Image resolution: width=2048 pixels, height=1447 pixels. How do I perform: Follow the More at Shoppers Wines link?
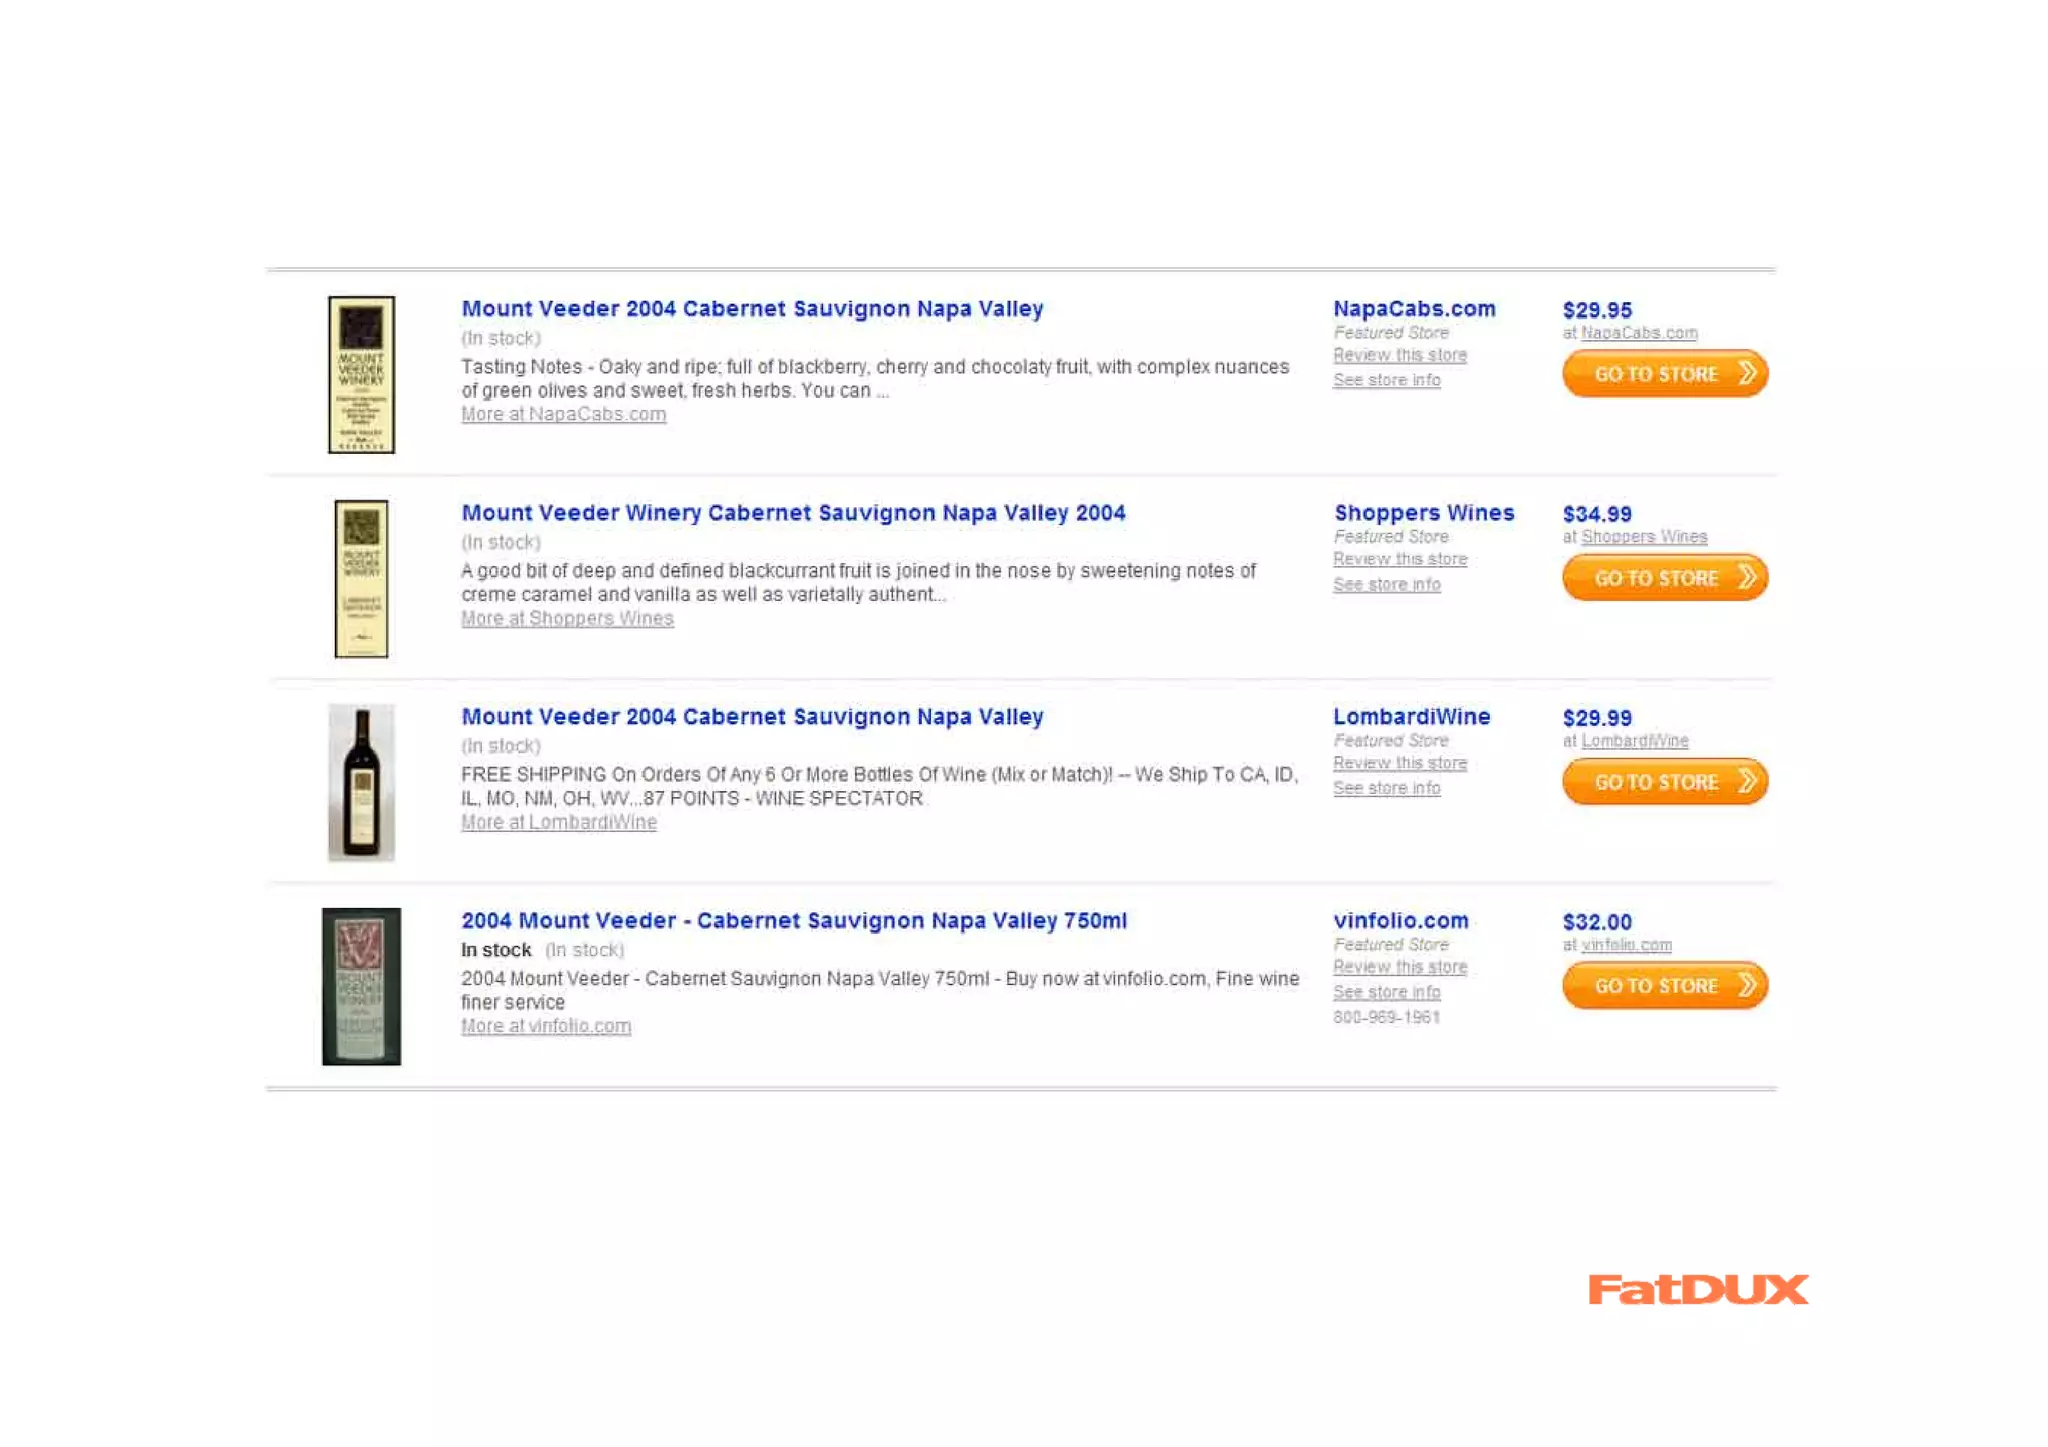567,618
